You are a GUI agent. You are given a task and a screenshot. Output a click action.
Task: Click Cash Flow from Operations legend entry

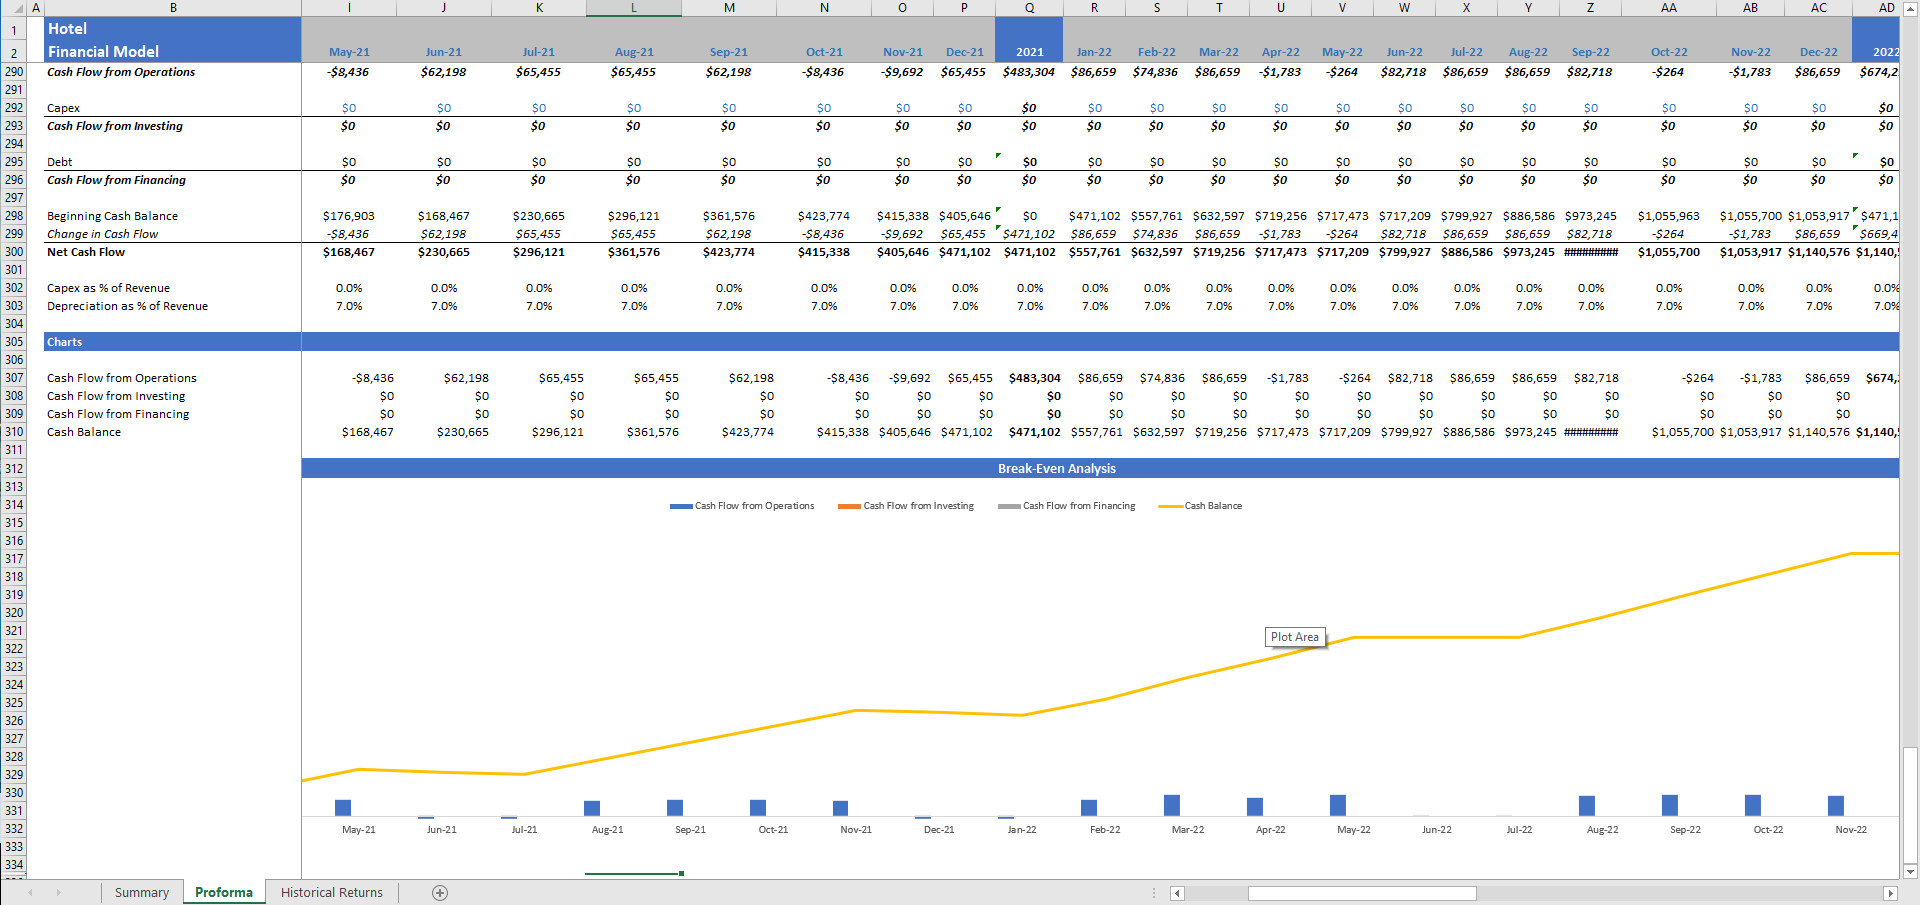pos(742,506)
